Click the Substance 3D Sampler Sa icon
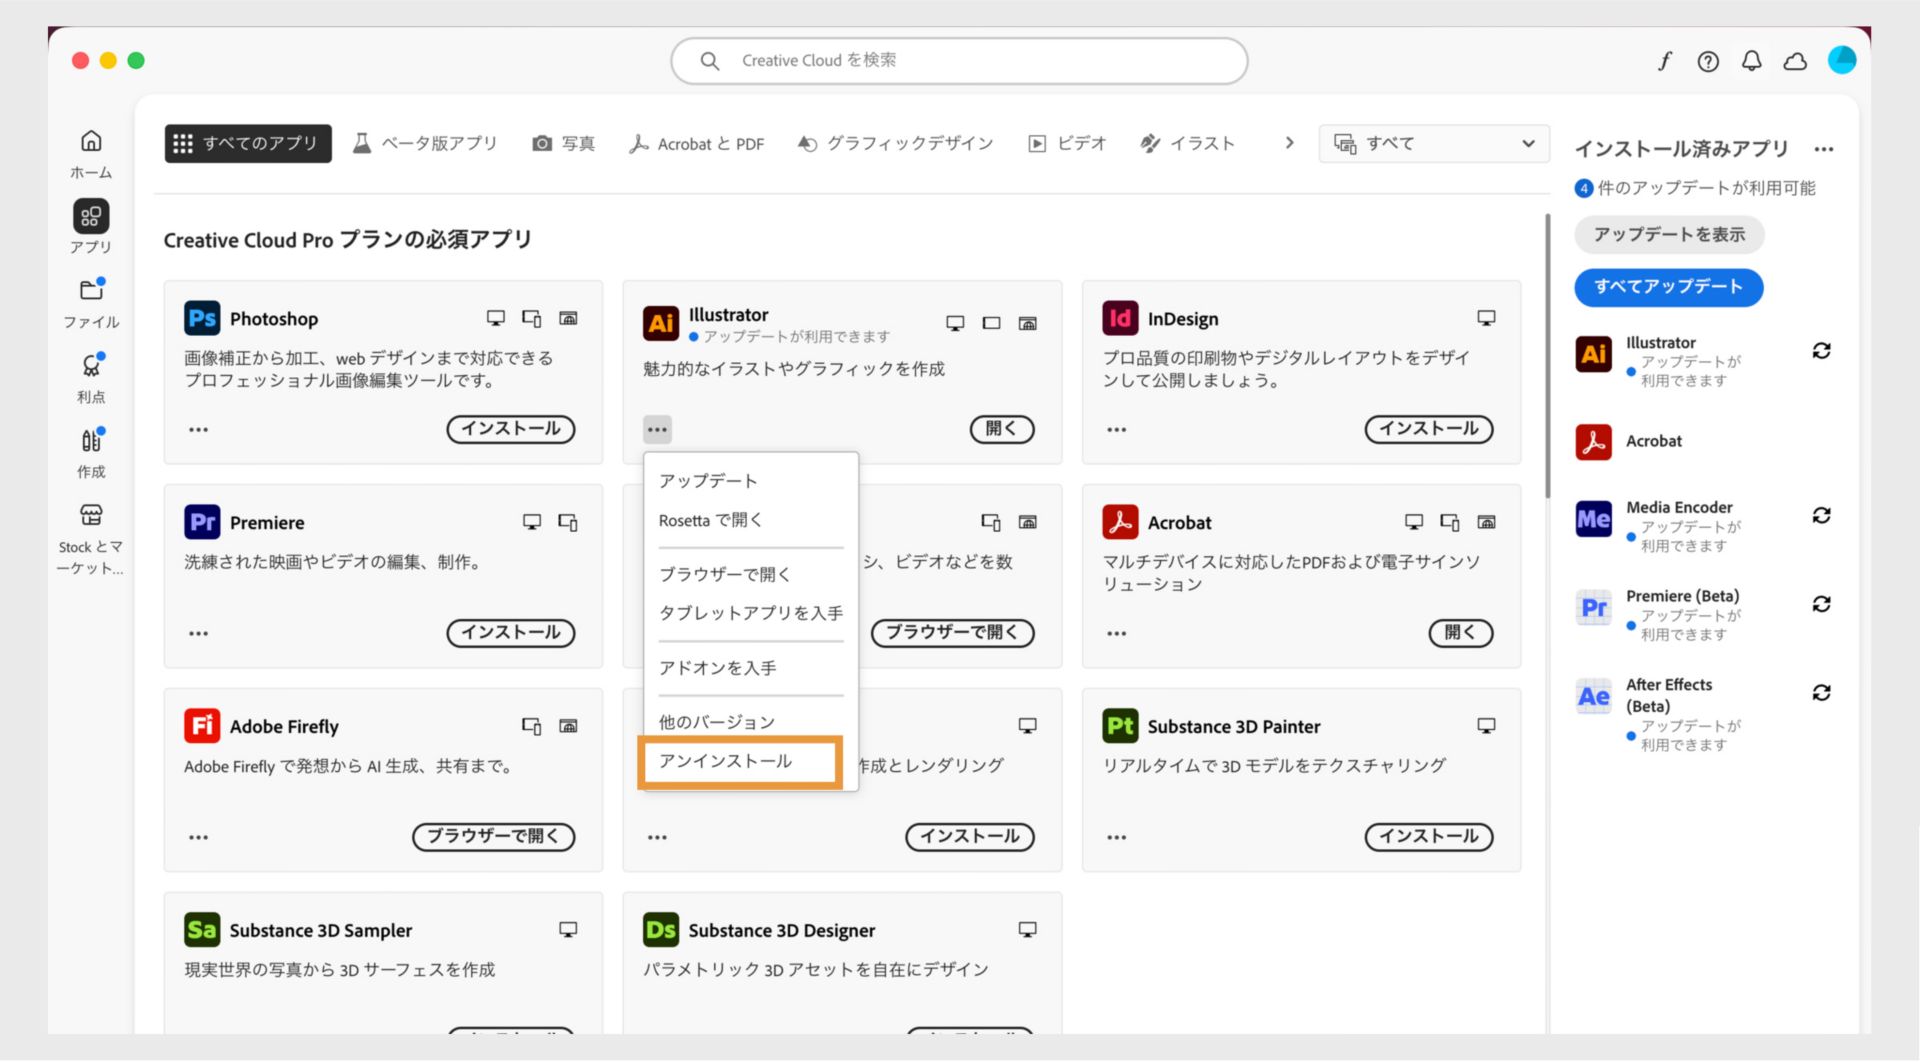 tap(202, 930)
